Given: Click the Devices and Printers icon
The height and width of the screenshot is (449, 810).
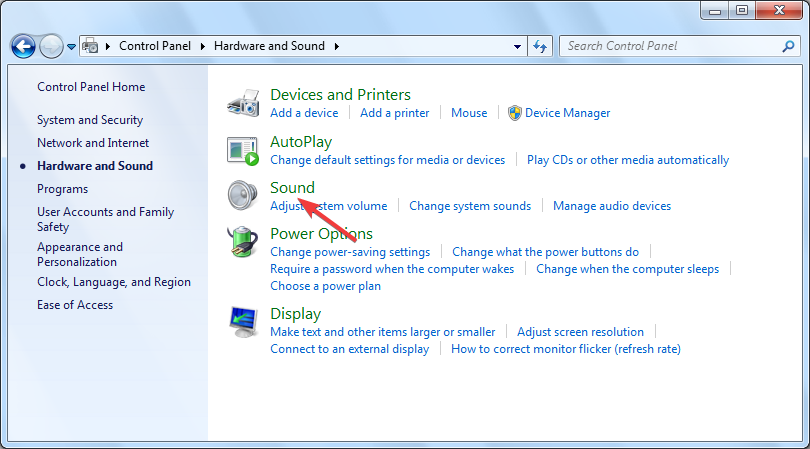Looking at the screenshot, I should click(x=243, y=103).
